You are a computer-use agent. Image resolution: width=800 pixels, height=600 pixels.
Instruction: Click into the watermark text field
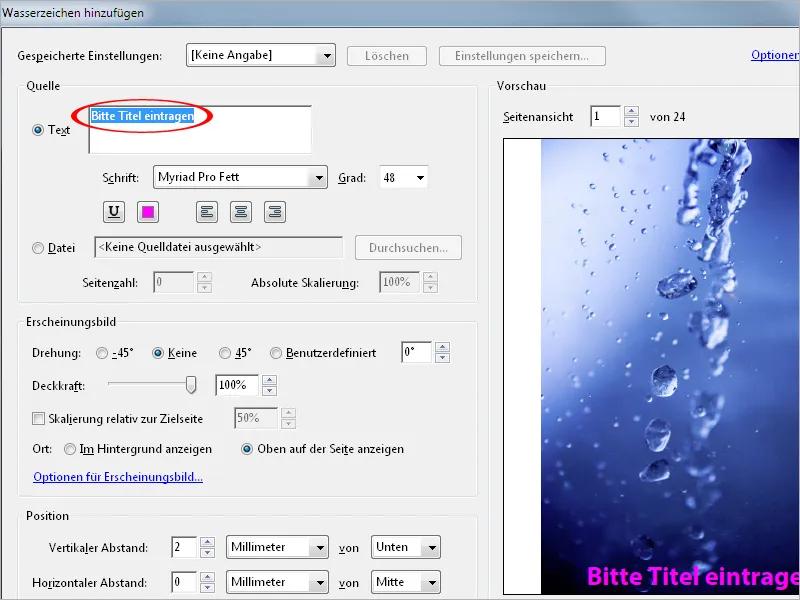coord(200,130)
